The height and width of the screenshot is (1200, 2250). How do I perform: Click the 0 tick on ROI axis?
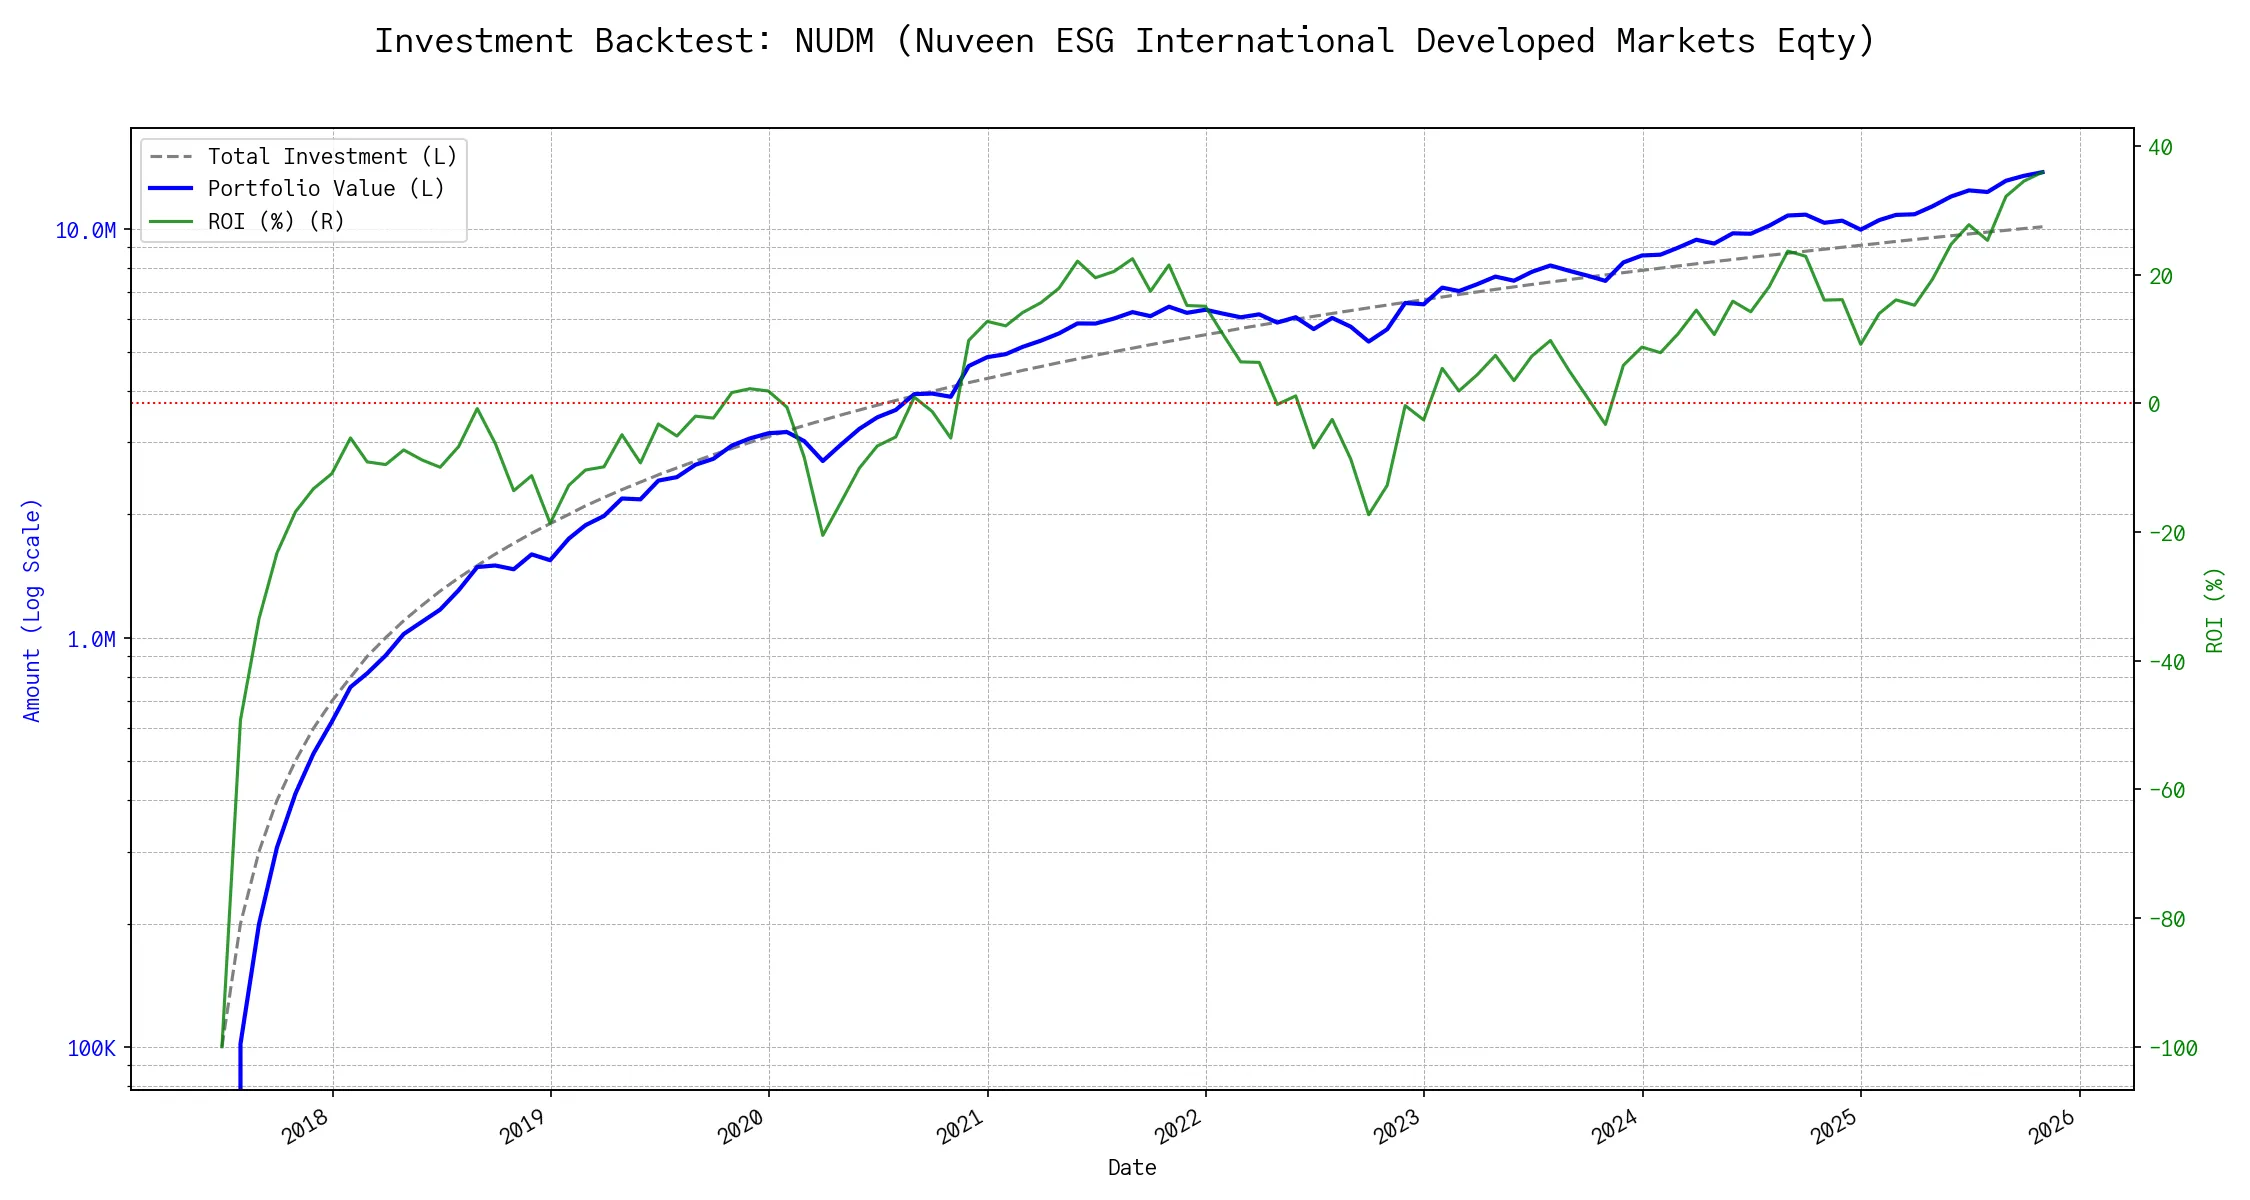point(2154,404)
